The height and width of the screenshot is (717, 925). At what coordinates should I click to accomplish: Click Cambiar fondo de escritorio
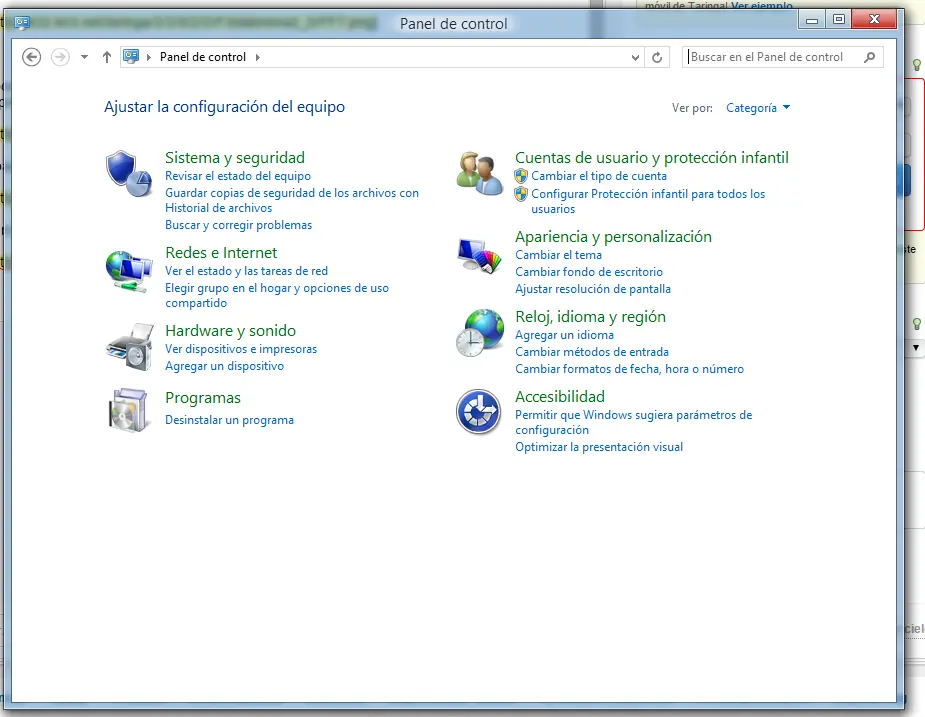589,272
